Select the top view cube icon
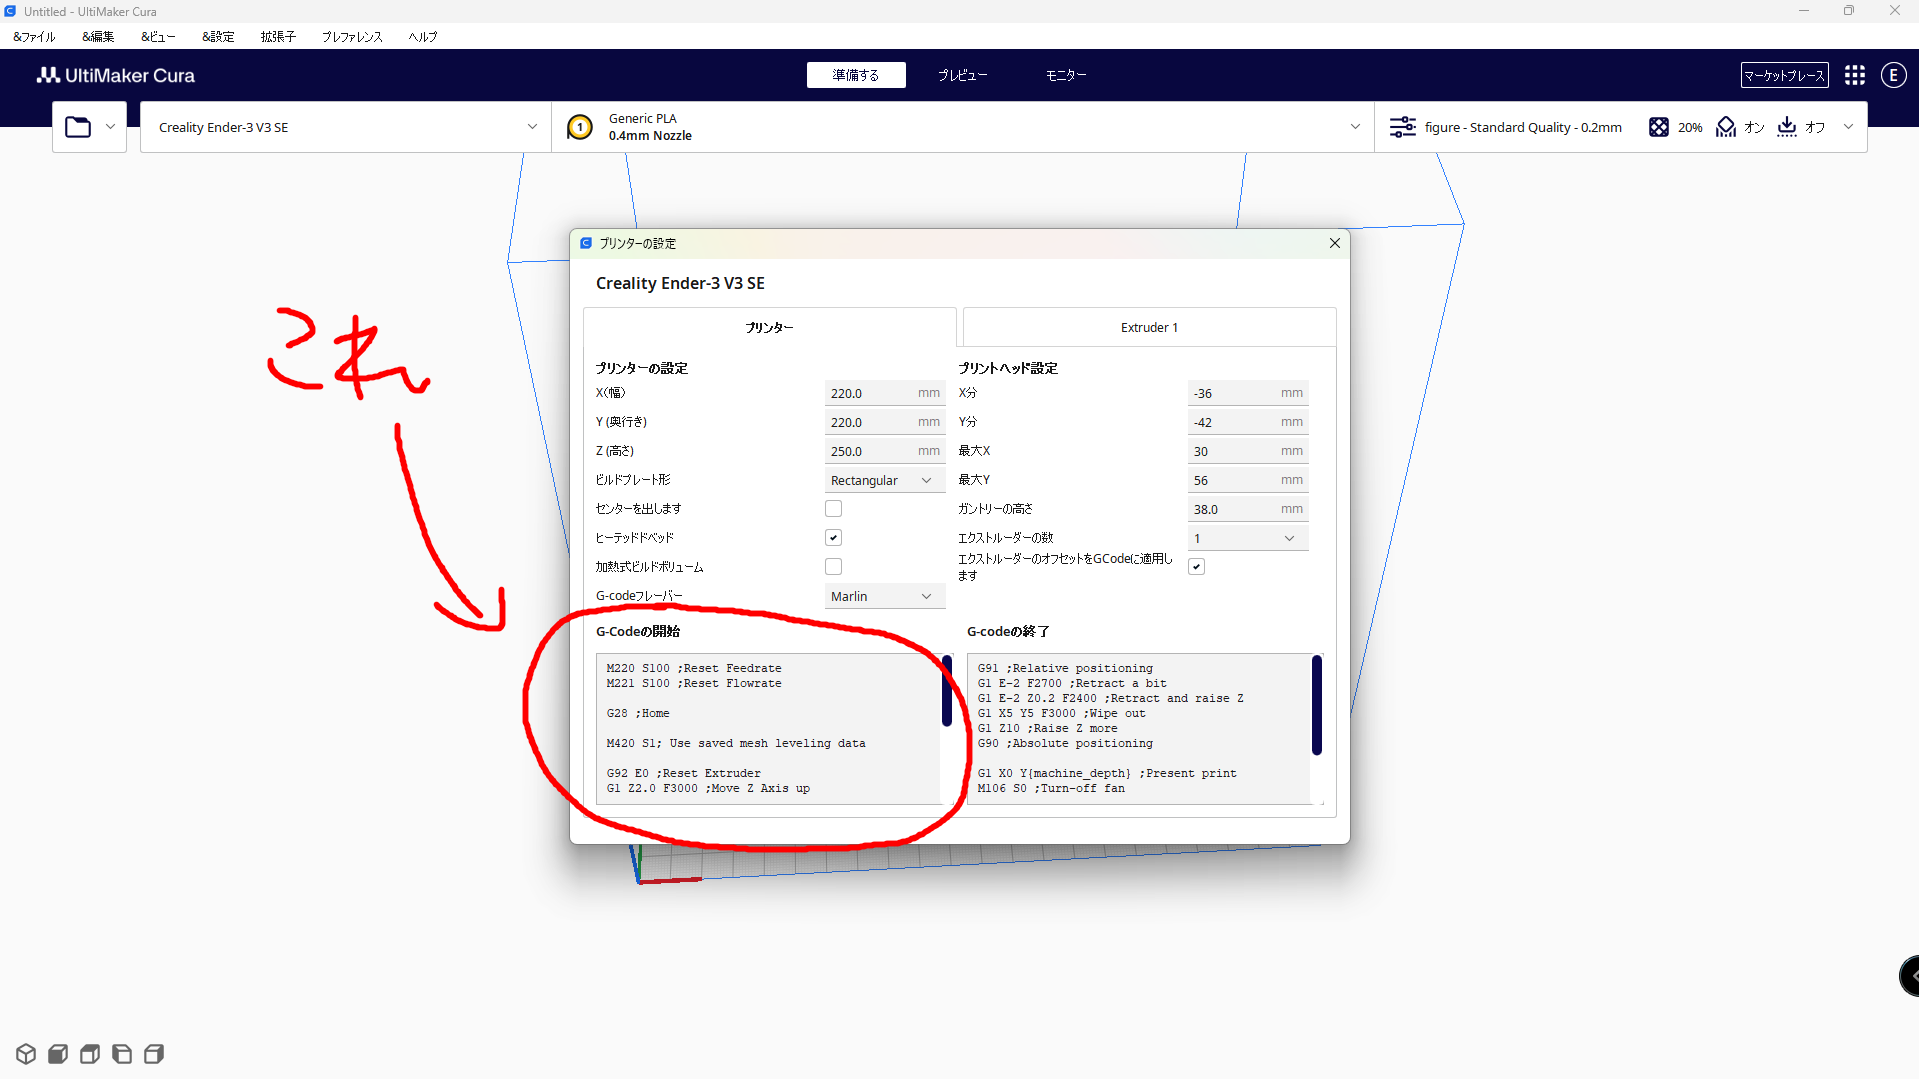Image resolution: width=1919 pixels, height=1079 pixels. tap(90, 1054)
